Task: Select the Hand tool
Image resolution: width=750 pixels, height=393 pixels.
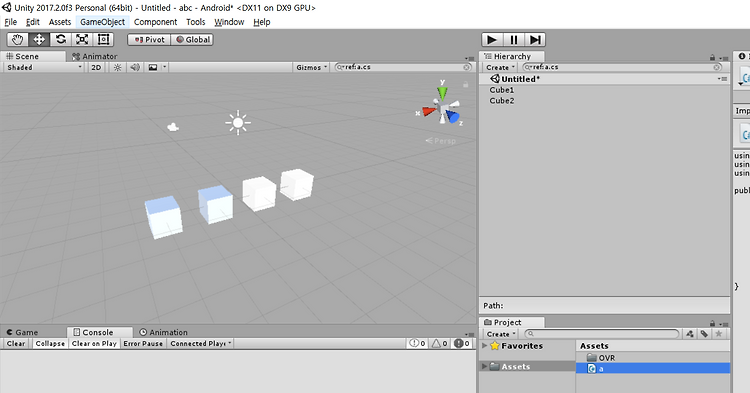Action: pos(18,40)
